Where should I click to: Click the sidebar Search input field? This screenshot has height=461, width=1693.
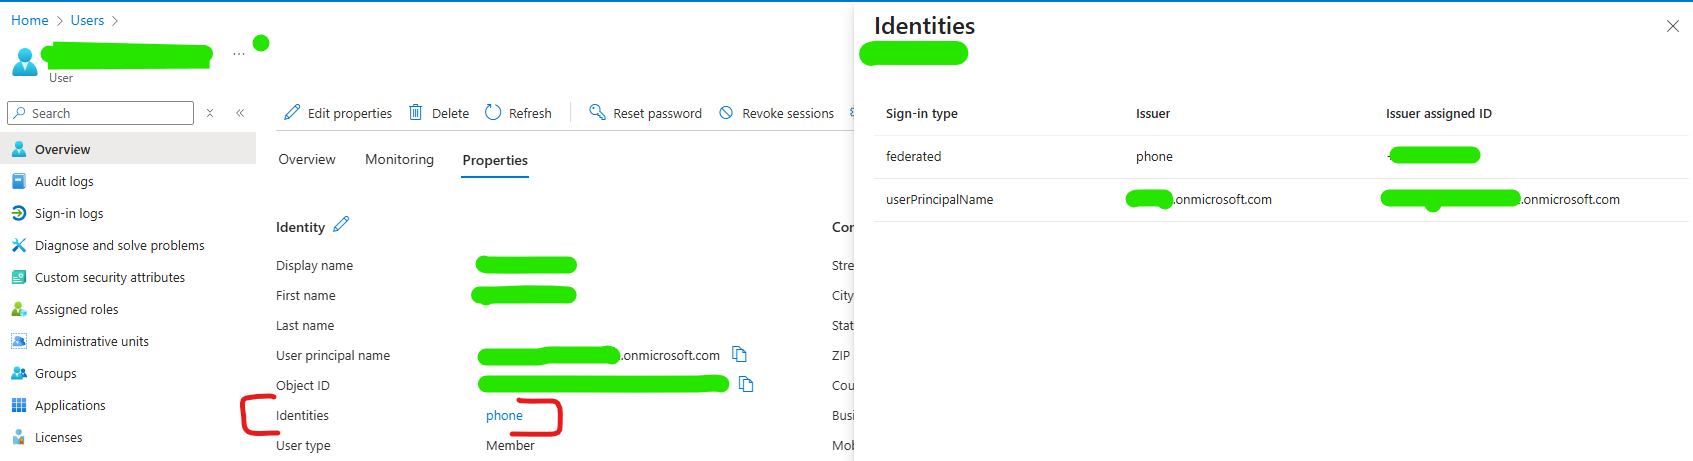coord(105,113)
